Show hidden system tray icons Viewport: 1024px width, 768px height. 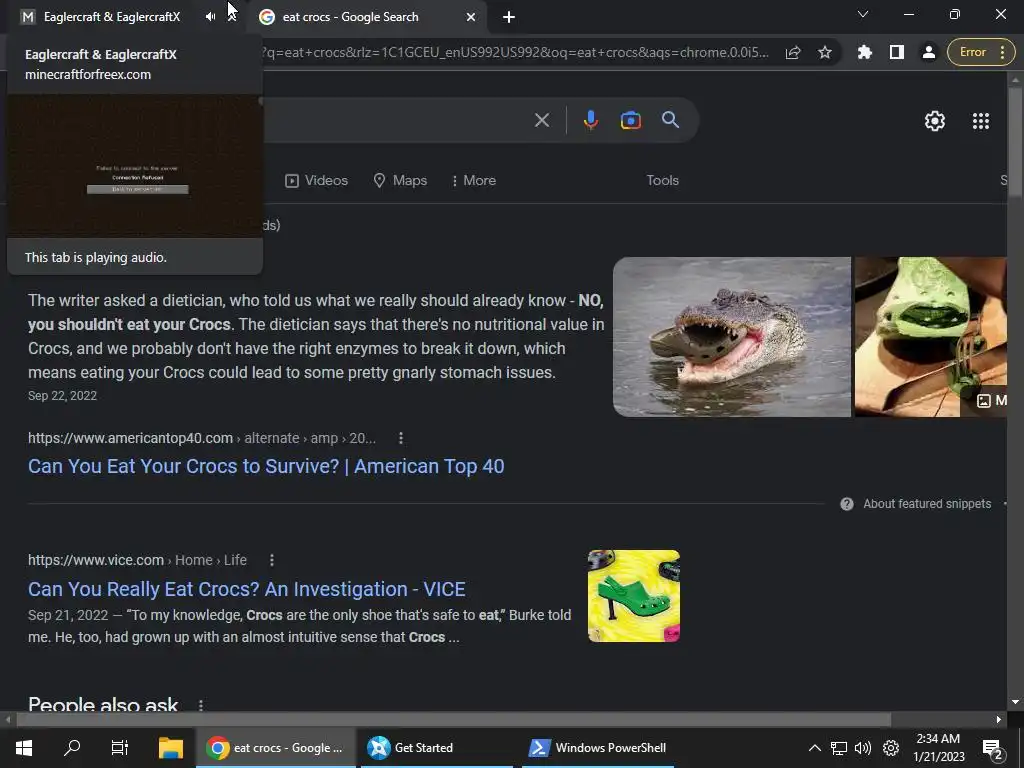tap(814, 748)
